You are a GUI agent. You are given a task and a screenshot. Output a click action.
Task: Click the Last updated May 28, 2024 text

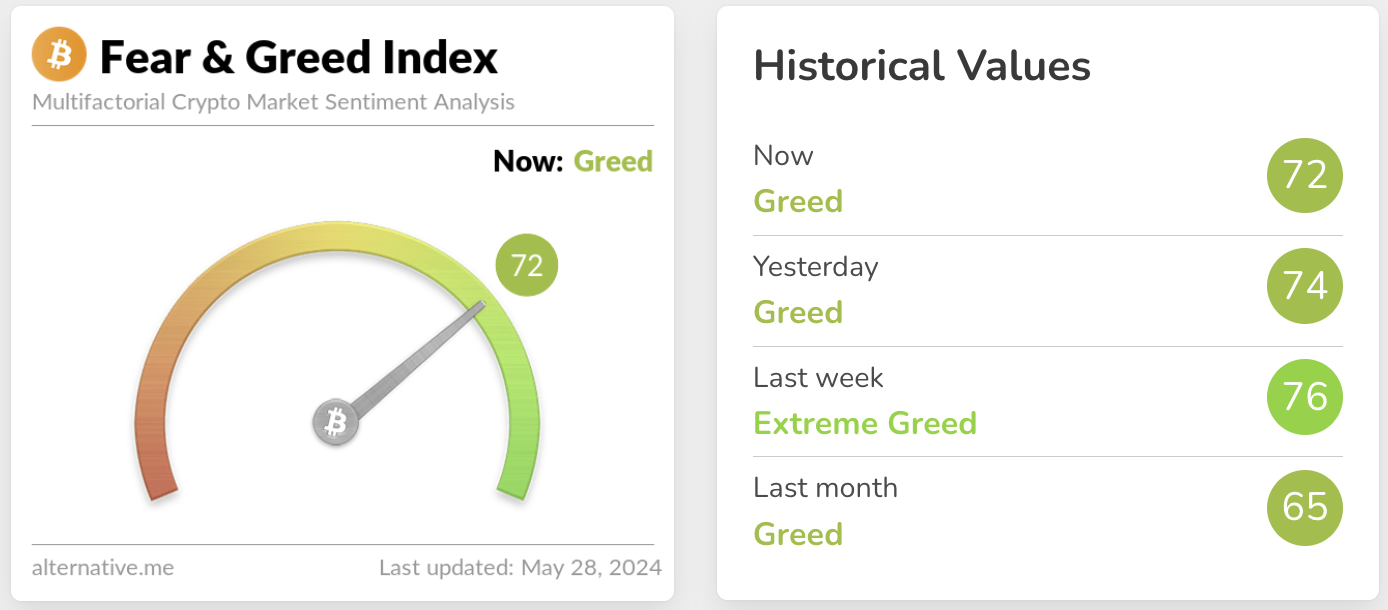(x=520, y=568)
